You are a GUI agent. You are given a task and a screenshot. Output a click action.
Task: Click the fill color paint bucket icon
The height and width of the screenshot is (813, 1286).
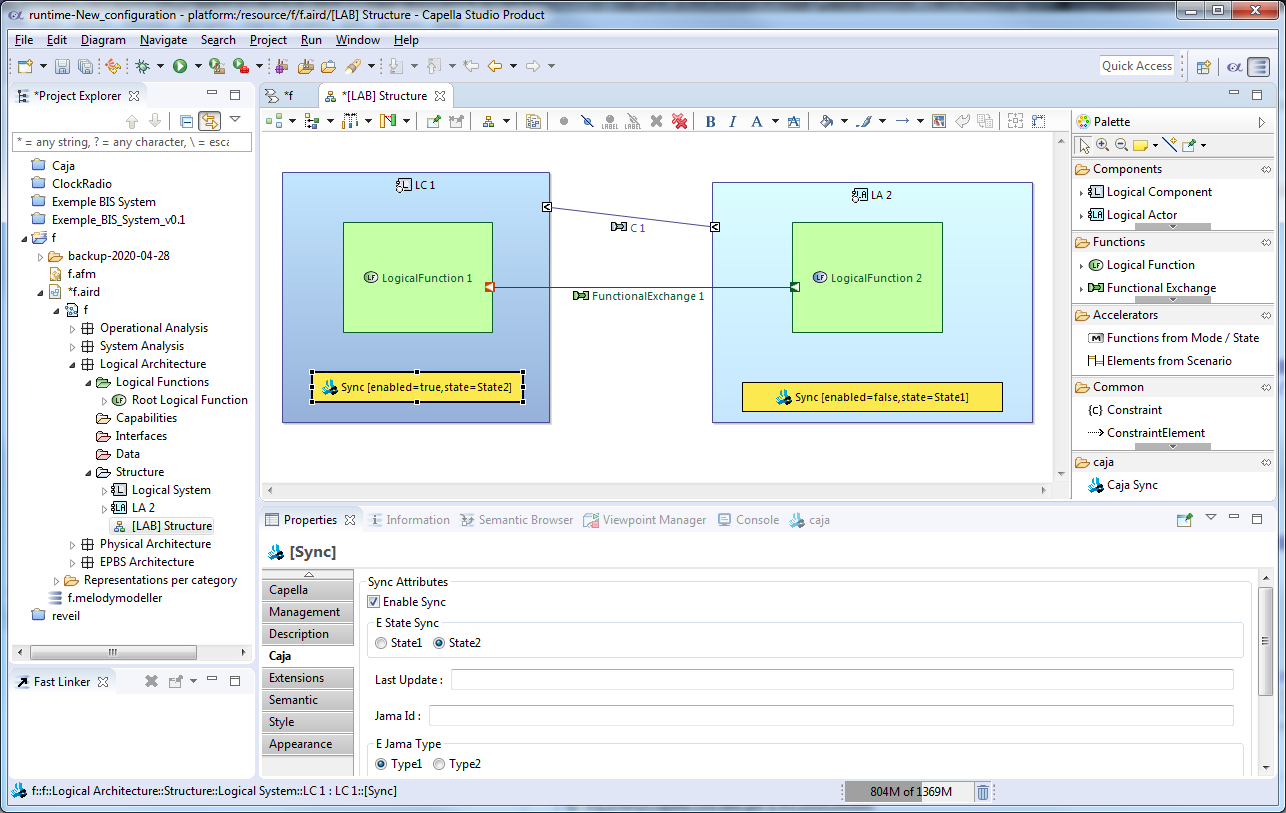pos(826,121)
